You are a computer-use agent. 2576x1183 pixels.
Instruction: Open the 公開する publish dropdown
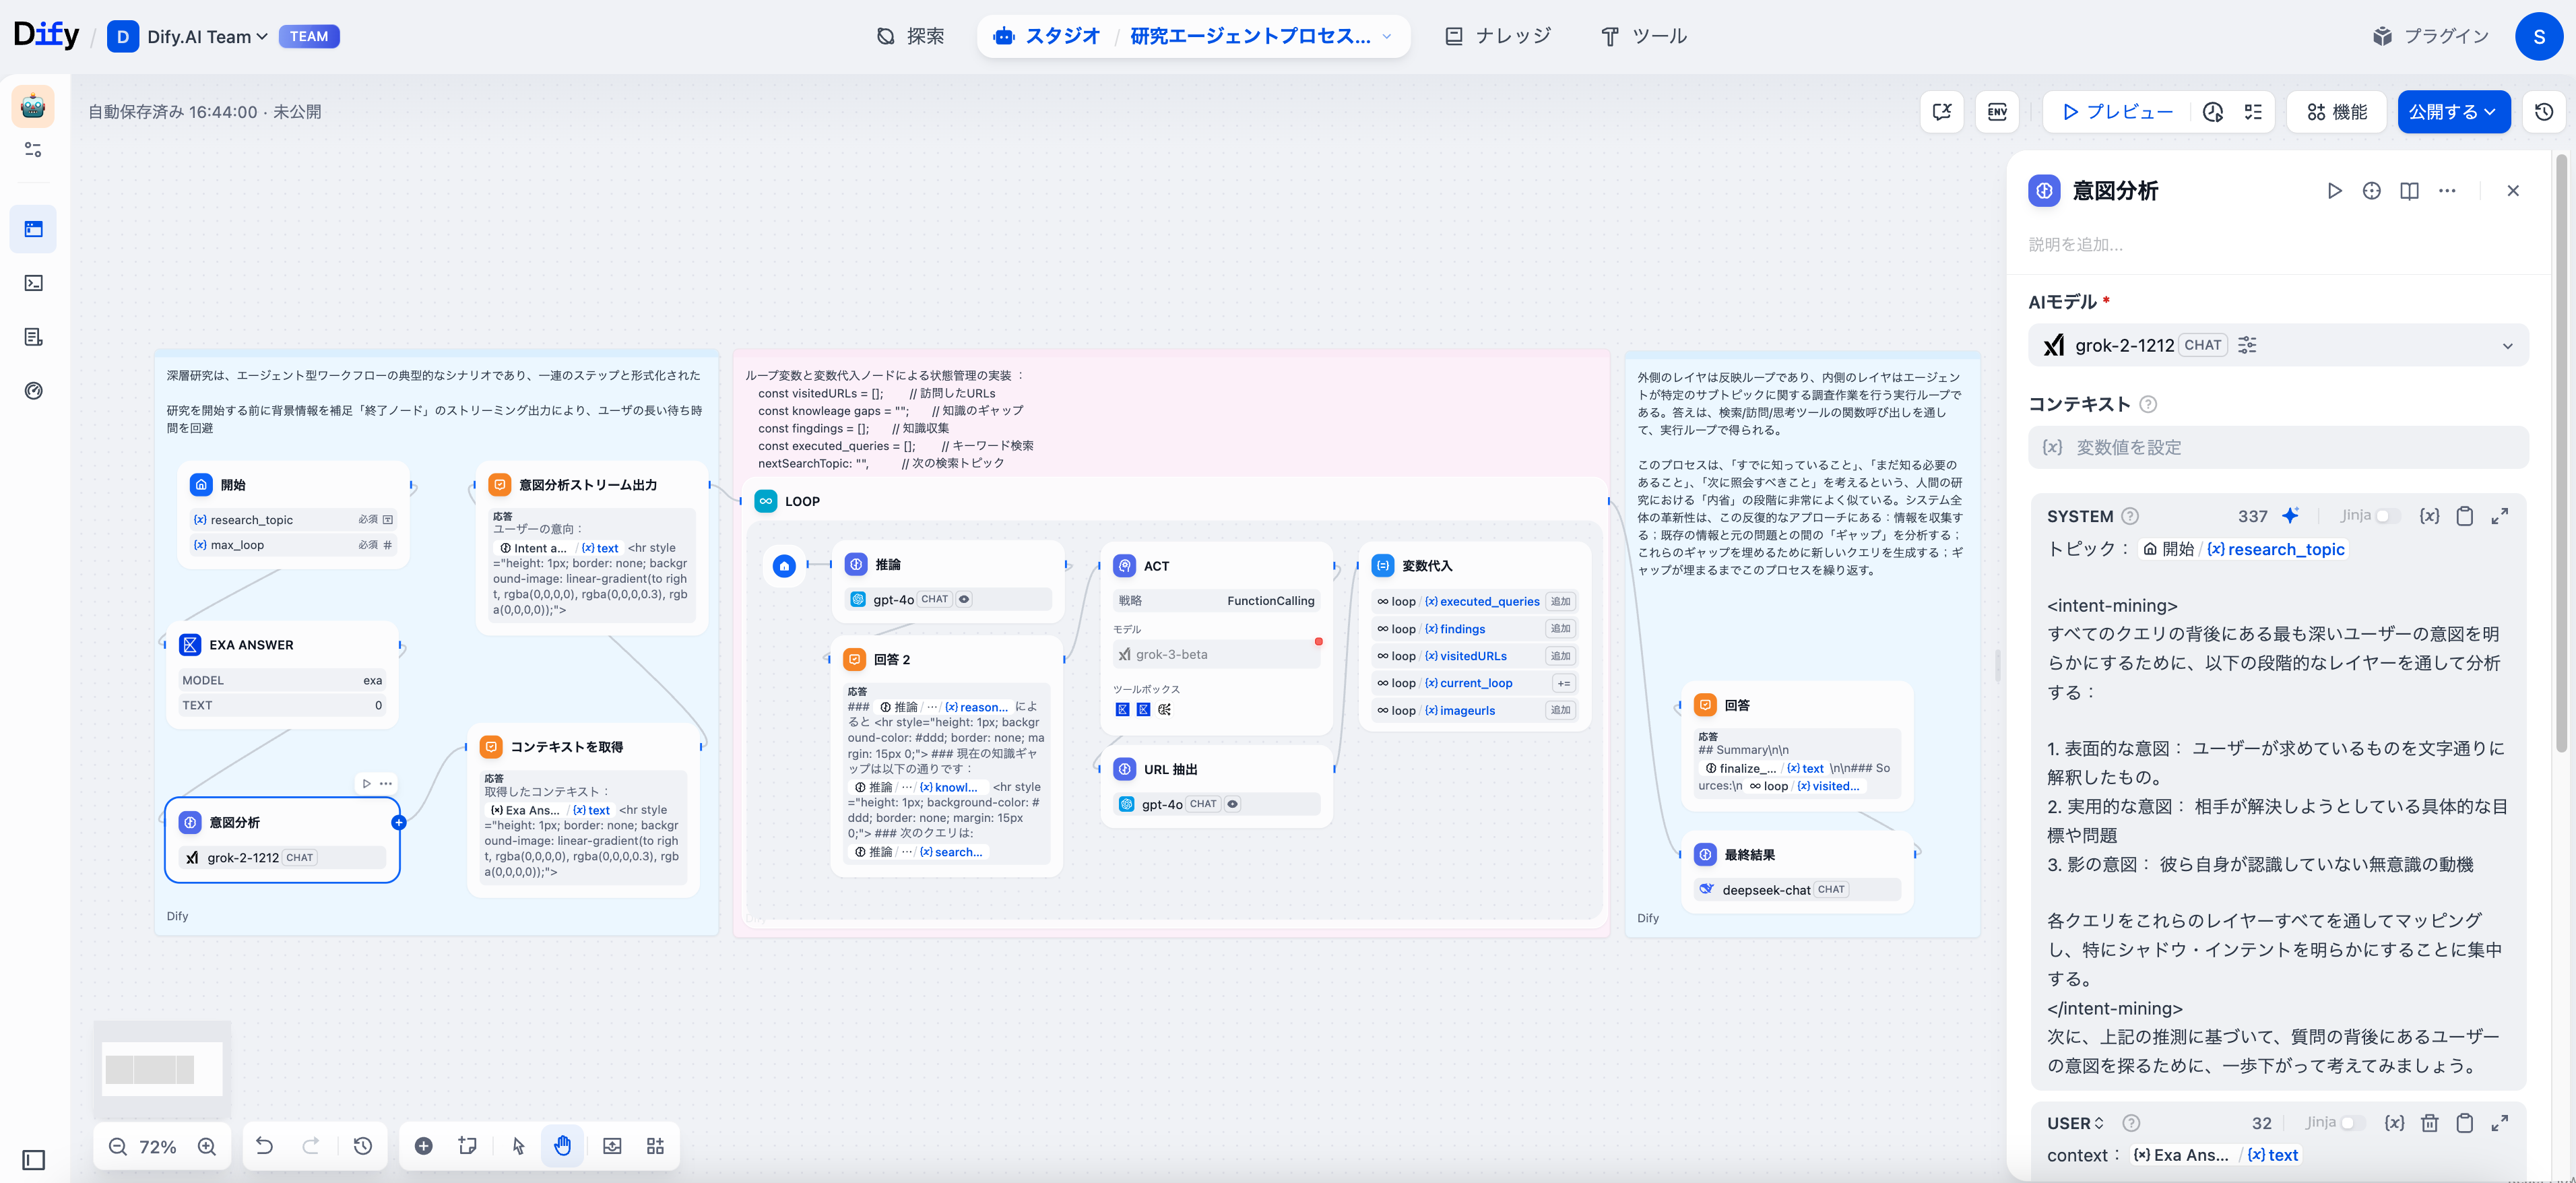point(2453,112)
